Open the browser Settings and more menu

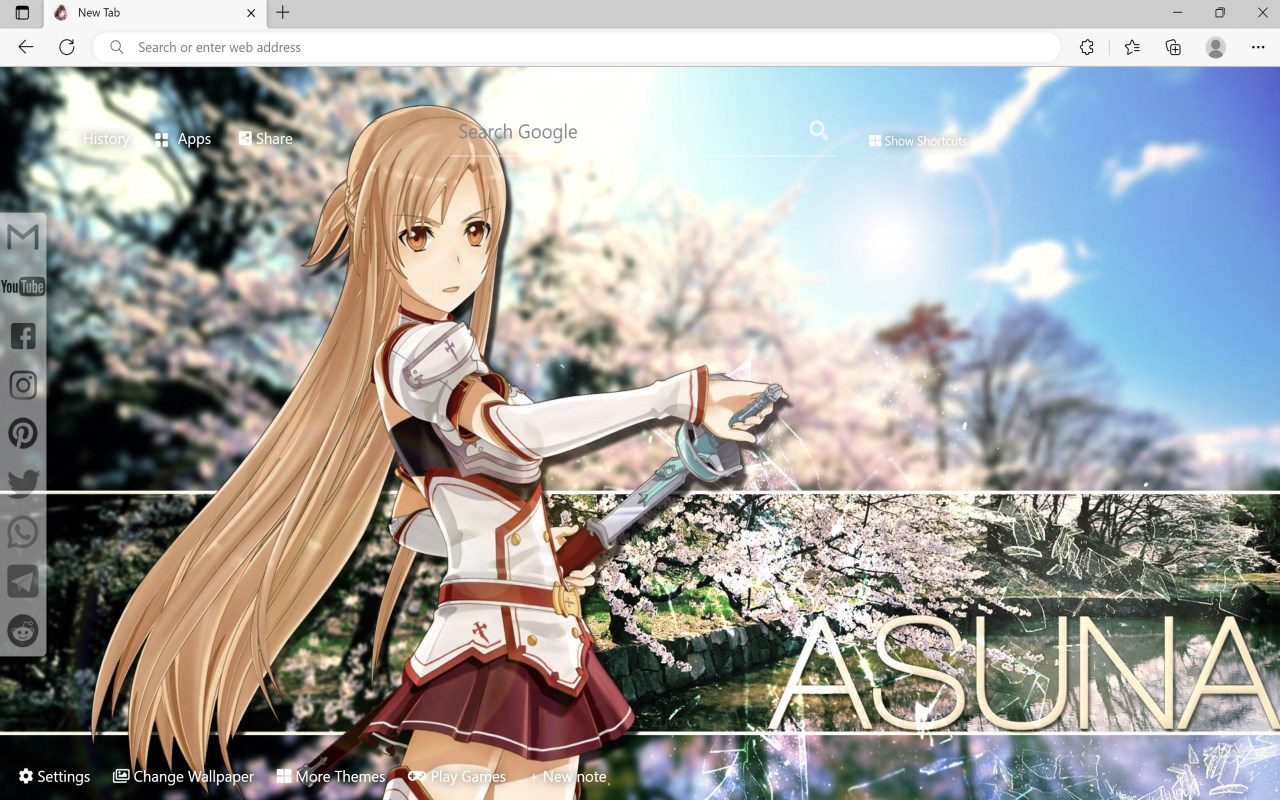[x=1258, y=47]
